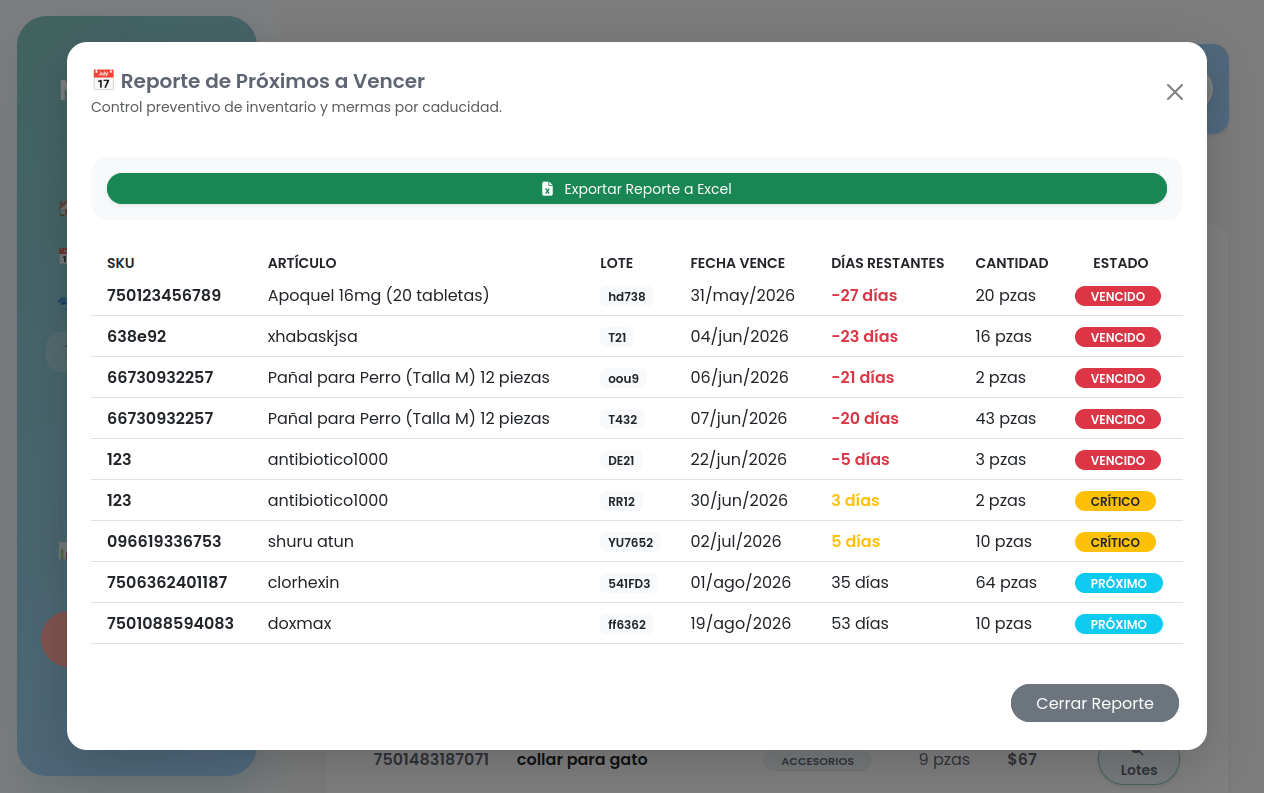Export the report to Excel
Screen dimensions: 1264x793
tap(637, 189)
